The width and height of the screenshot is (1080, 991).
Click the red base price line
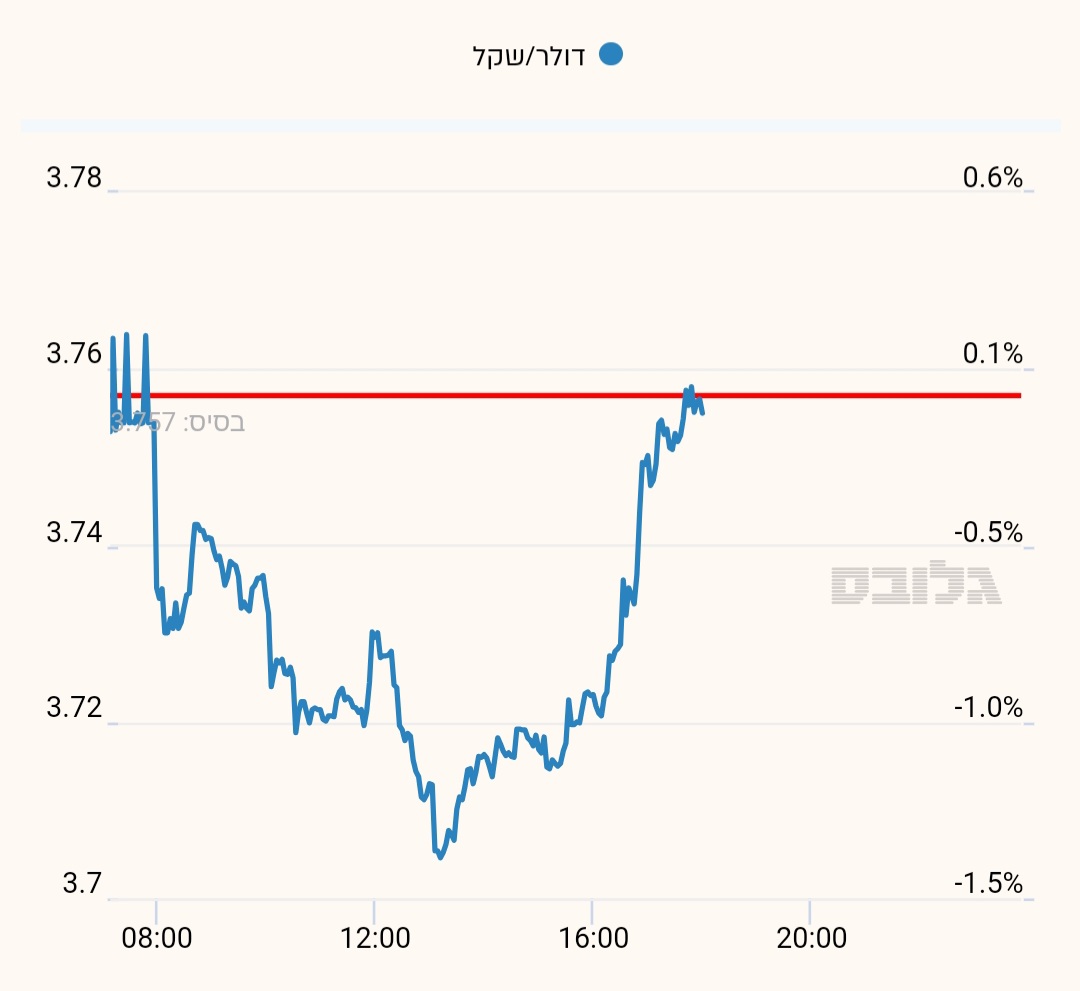click(x=850, y=395)
